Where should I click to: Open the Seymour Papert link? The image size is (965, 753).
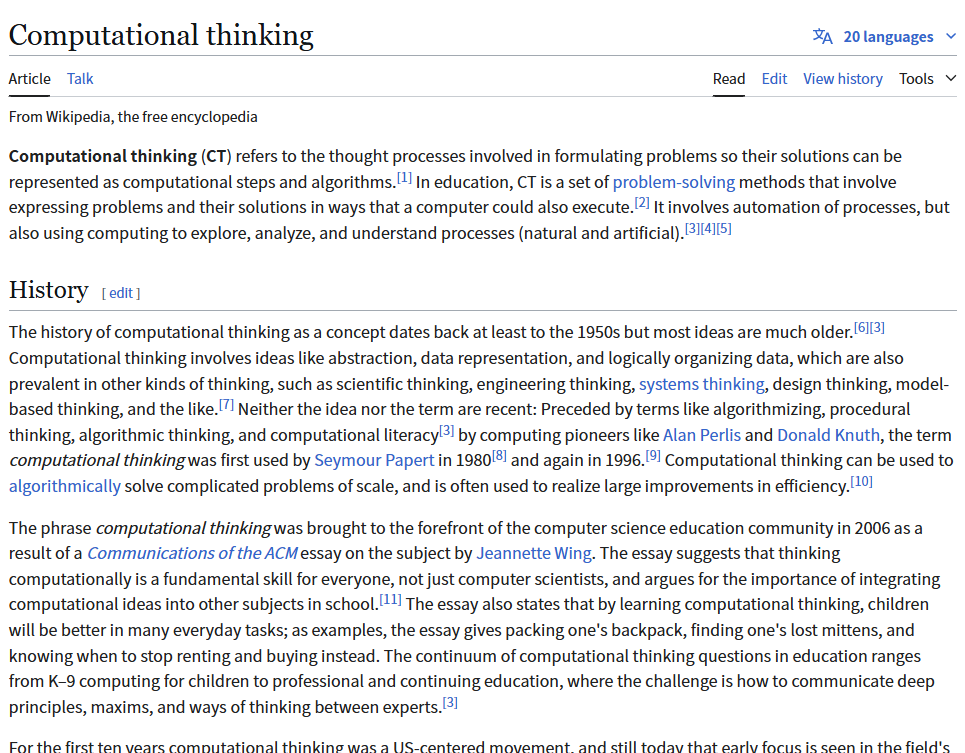pyautogui.click(x=374, y=460)
